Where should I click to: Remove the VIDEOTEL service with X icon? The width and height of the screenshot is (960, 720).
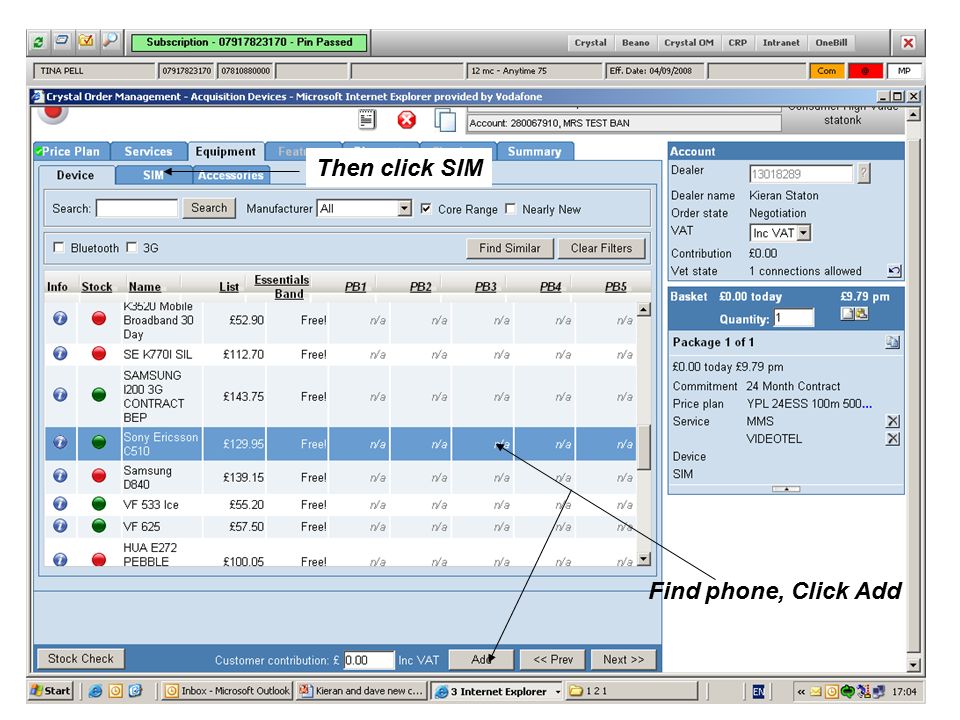[893, 438]
